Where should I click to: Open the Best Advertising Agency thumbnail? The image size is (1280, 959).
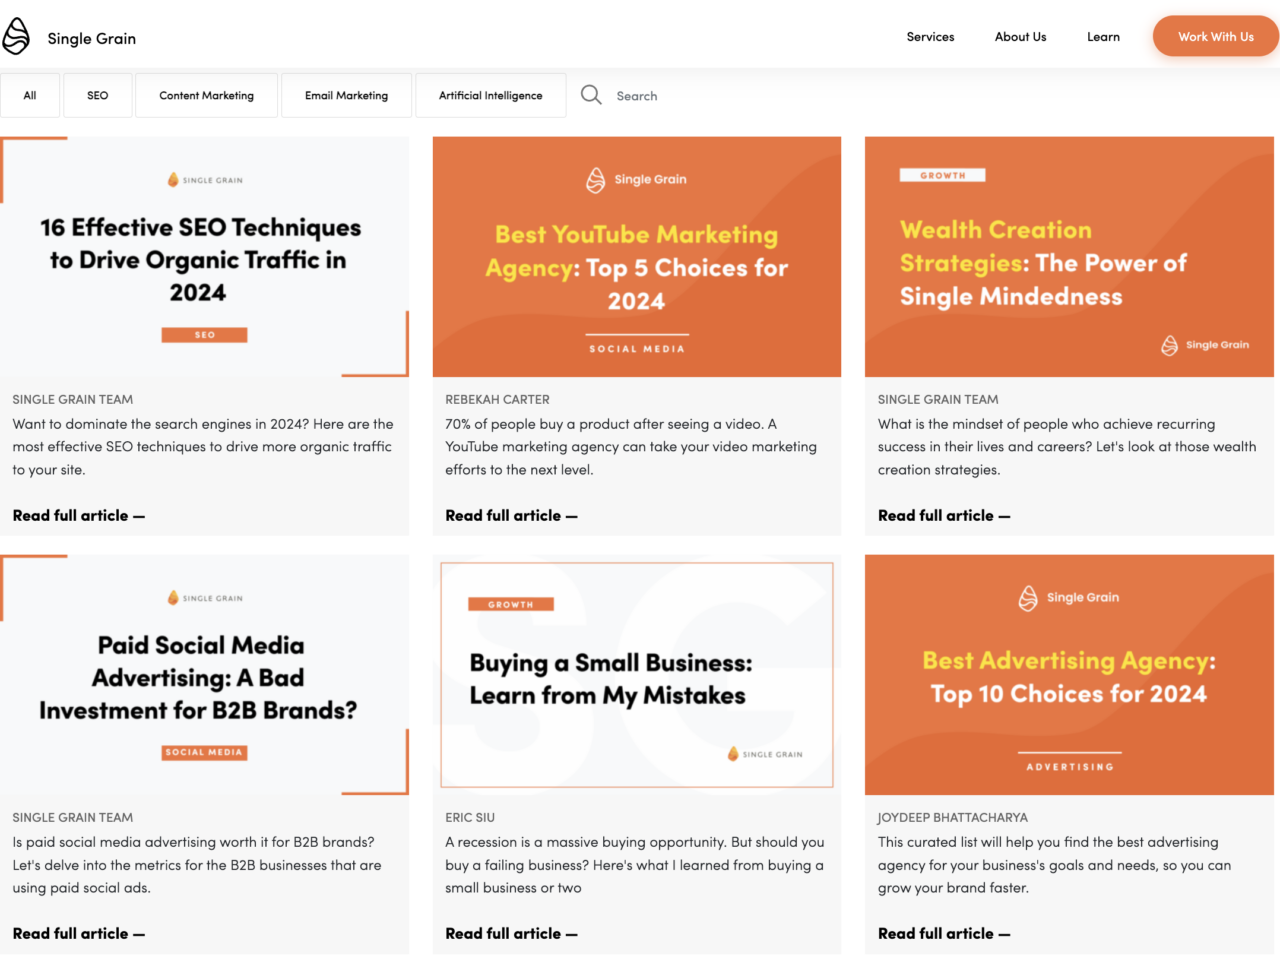pos(1069,675)
